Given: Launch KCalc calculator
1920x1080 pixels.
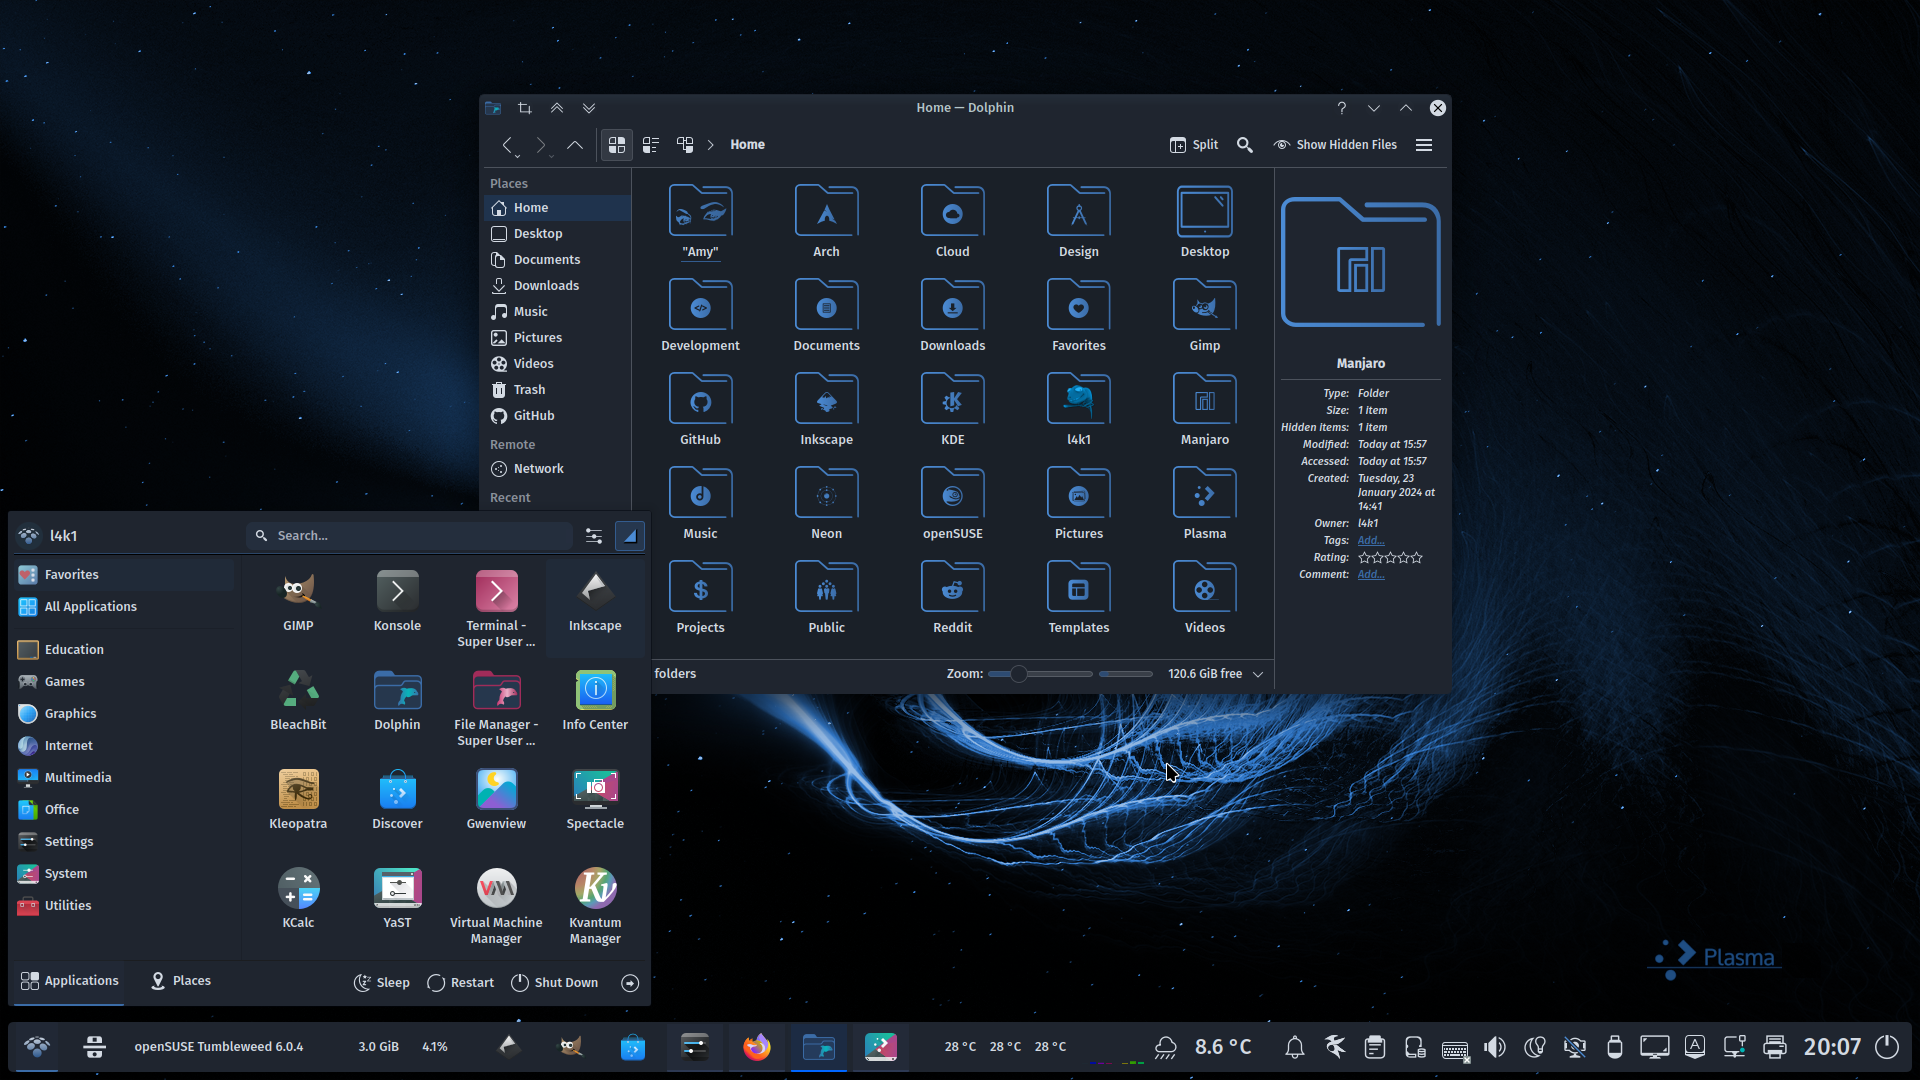Looking at the screenshot, I should click(298, 899).
